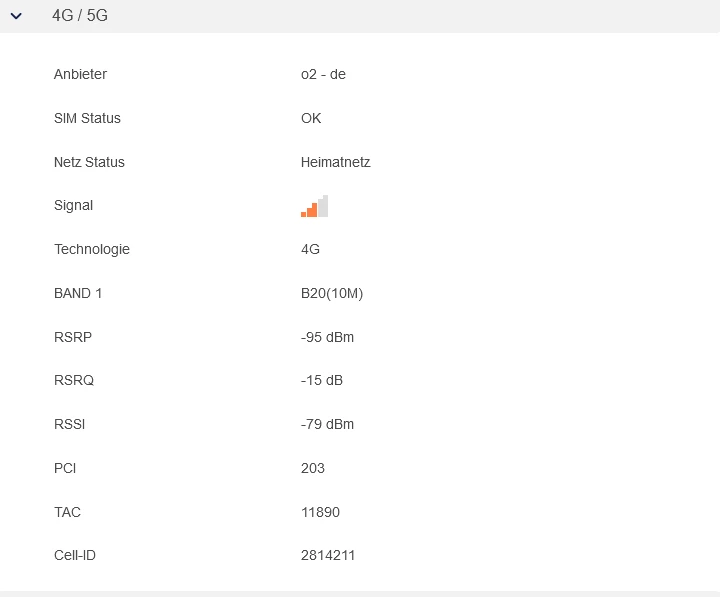This screenshot has width=720, height=597.
Task: Select the 4G technology value
Action: point(310,249)
